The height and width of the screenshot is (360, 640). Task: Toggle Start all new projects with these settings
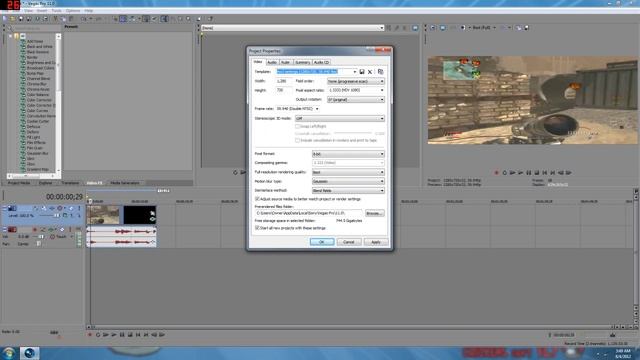[x=257, y=228]
